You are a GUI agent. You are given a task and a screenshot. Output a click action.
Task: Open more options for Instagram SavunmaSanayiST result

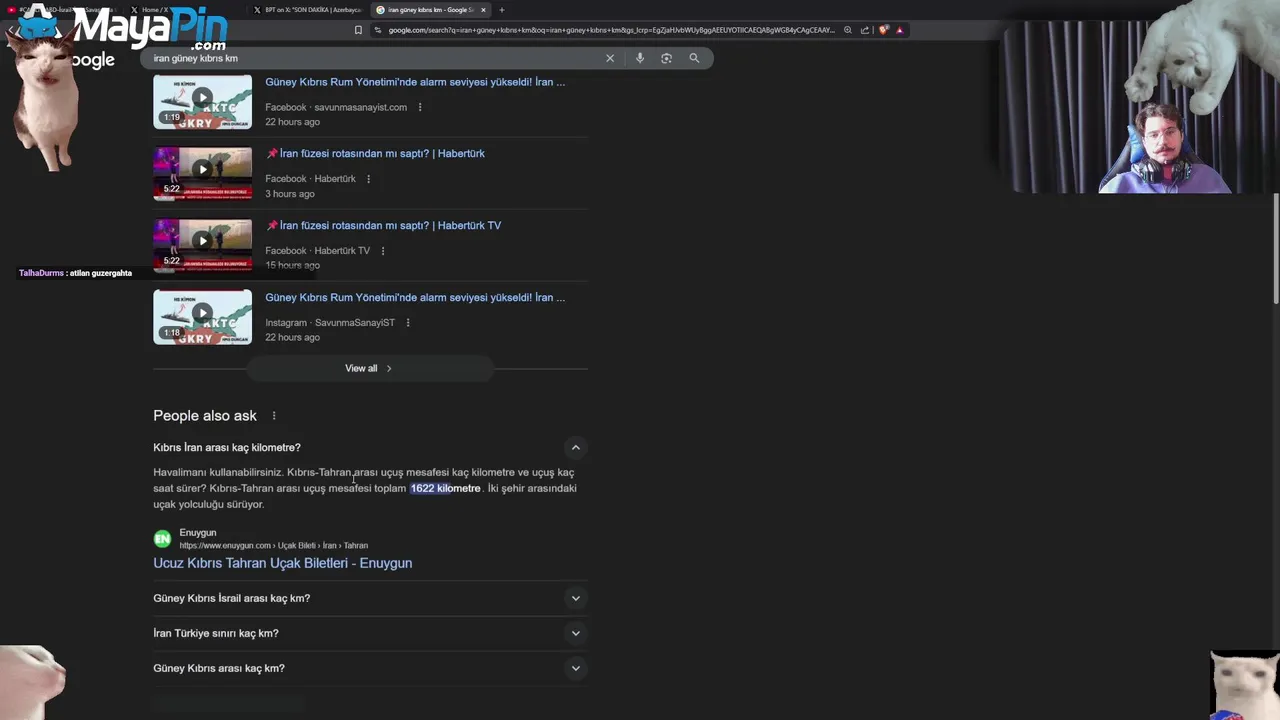[x=408, y=323]
